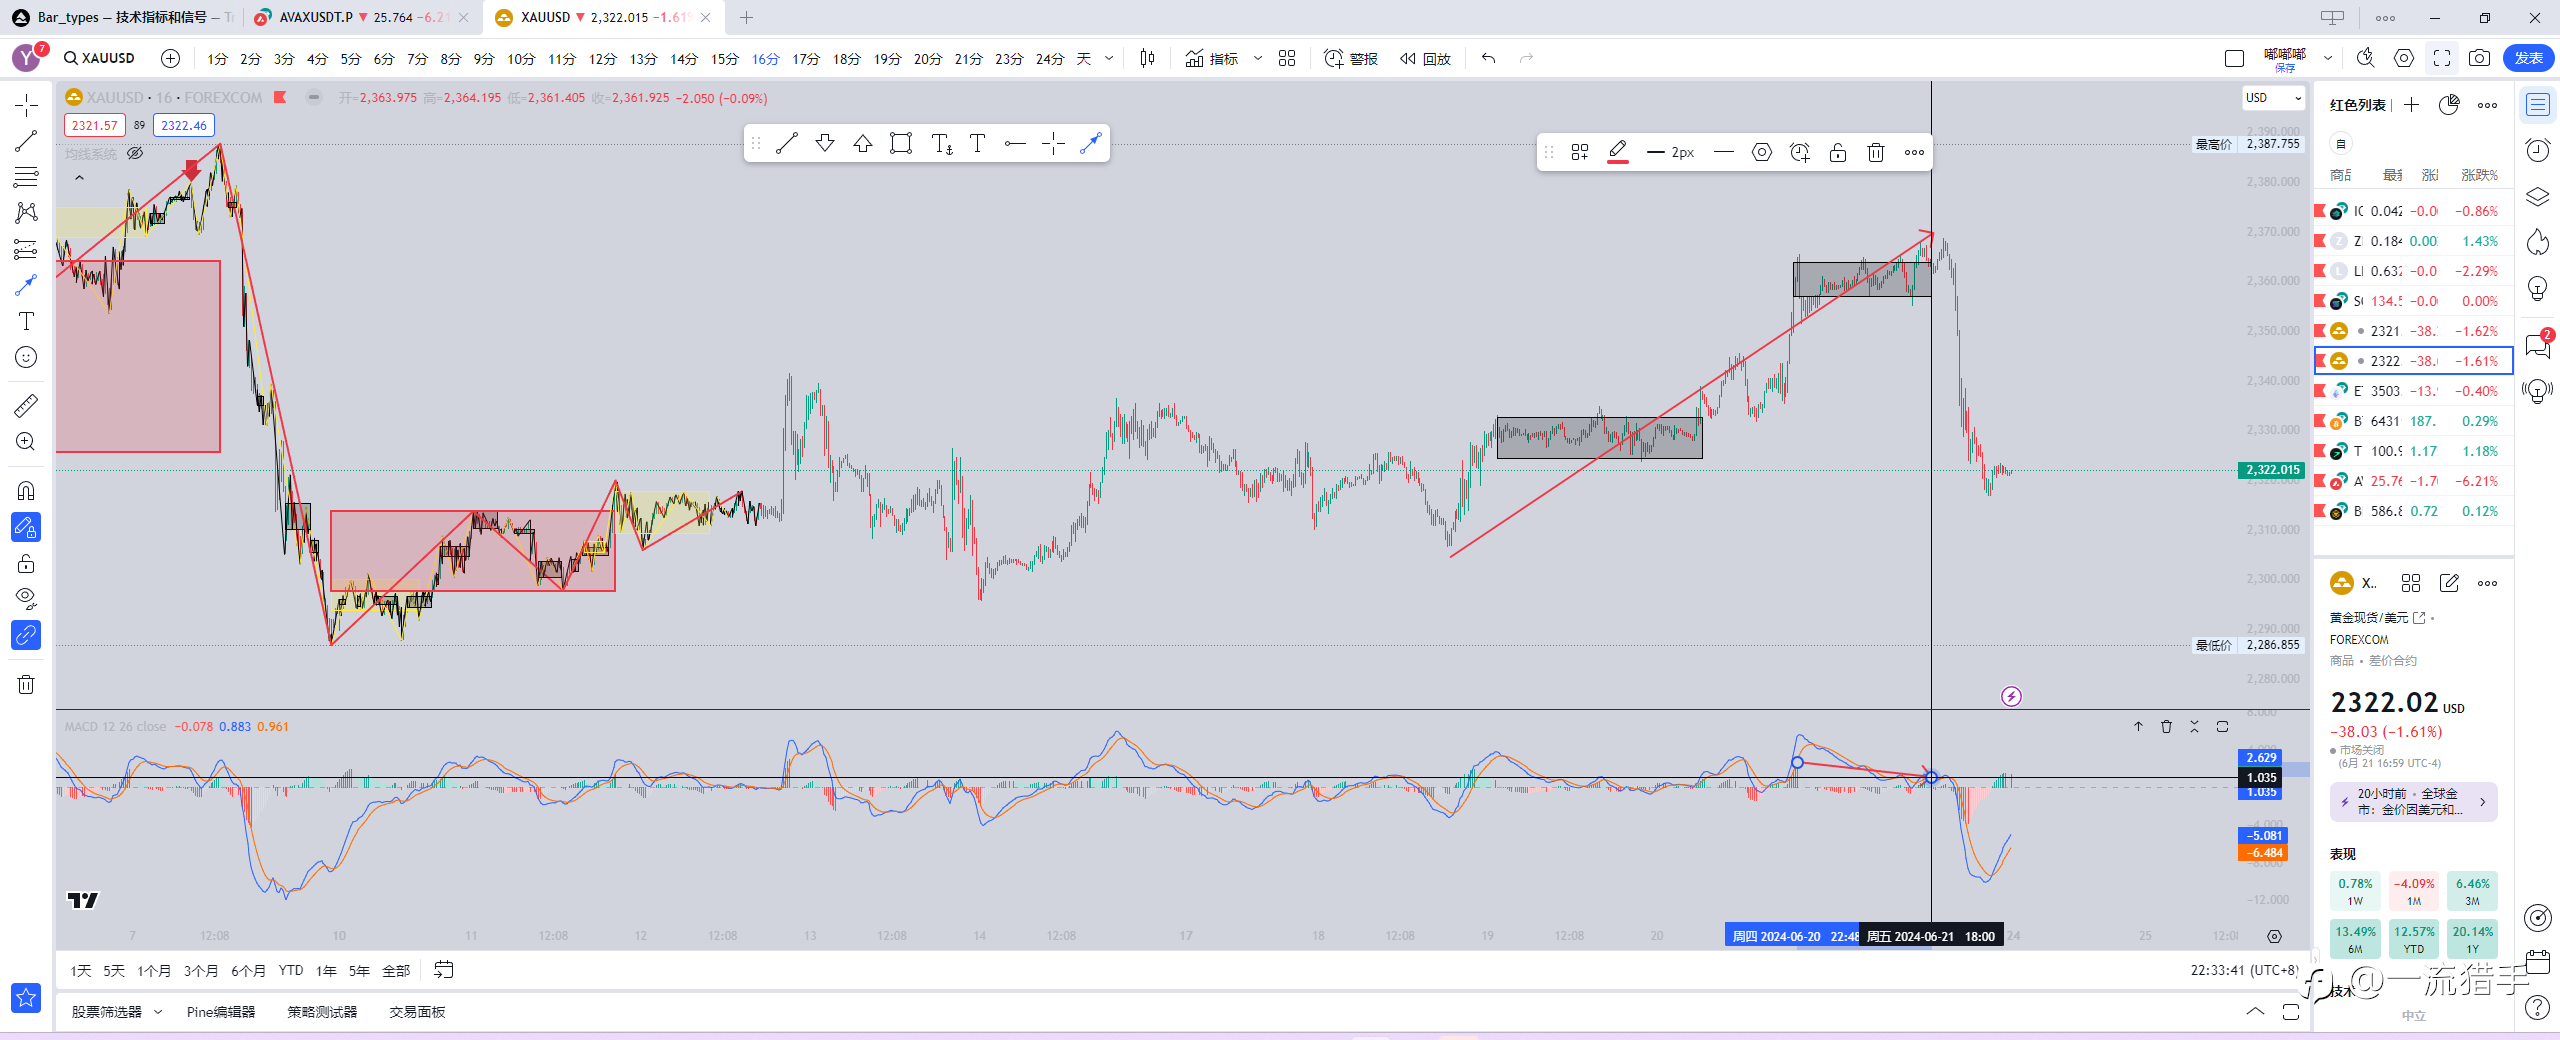Open favorites star at bottom left
2560x1040 pixels.
coord(26,997)
